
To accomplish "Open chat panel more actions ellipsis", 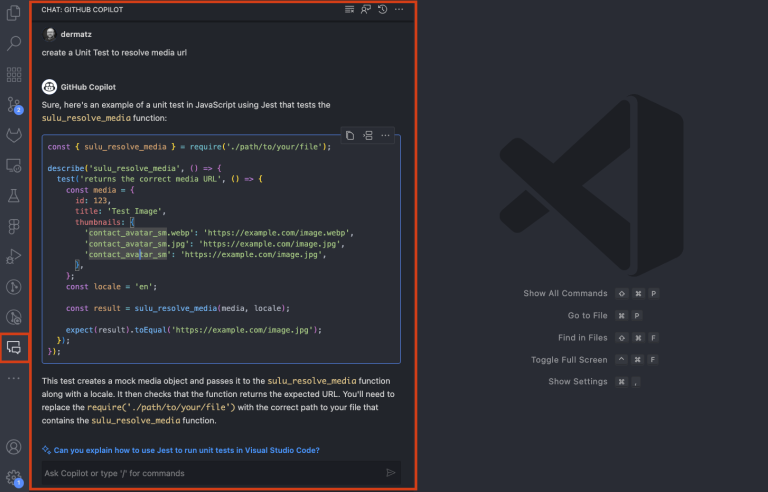I will click(x=399, y=9).
